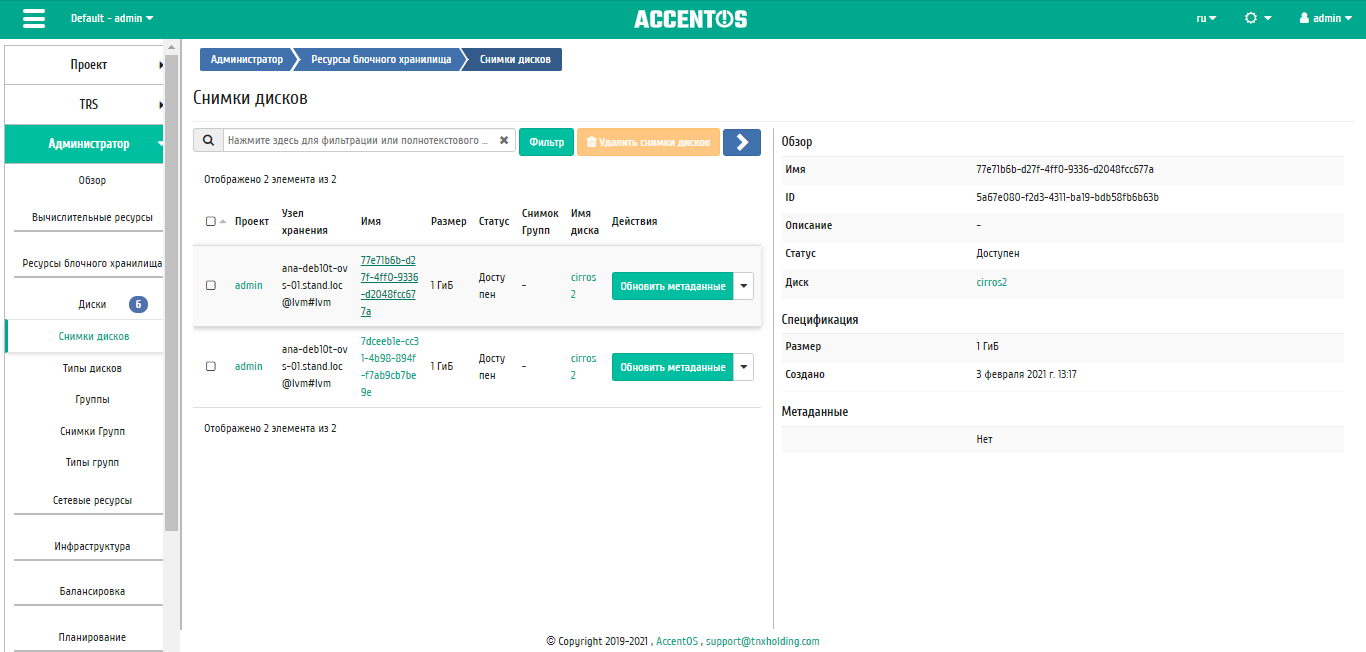Check the second snapshot row checkbox

point(210,366)
